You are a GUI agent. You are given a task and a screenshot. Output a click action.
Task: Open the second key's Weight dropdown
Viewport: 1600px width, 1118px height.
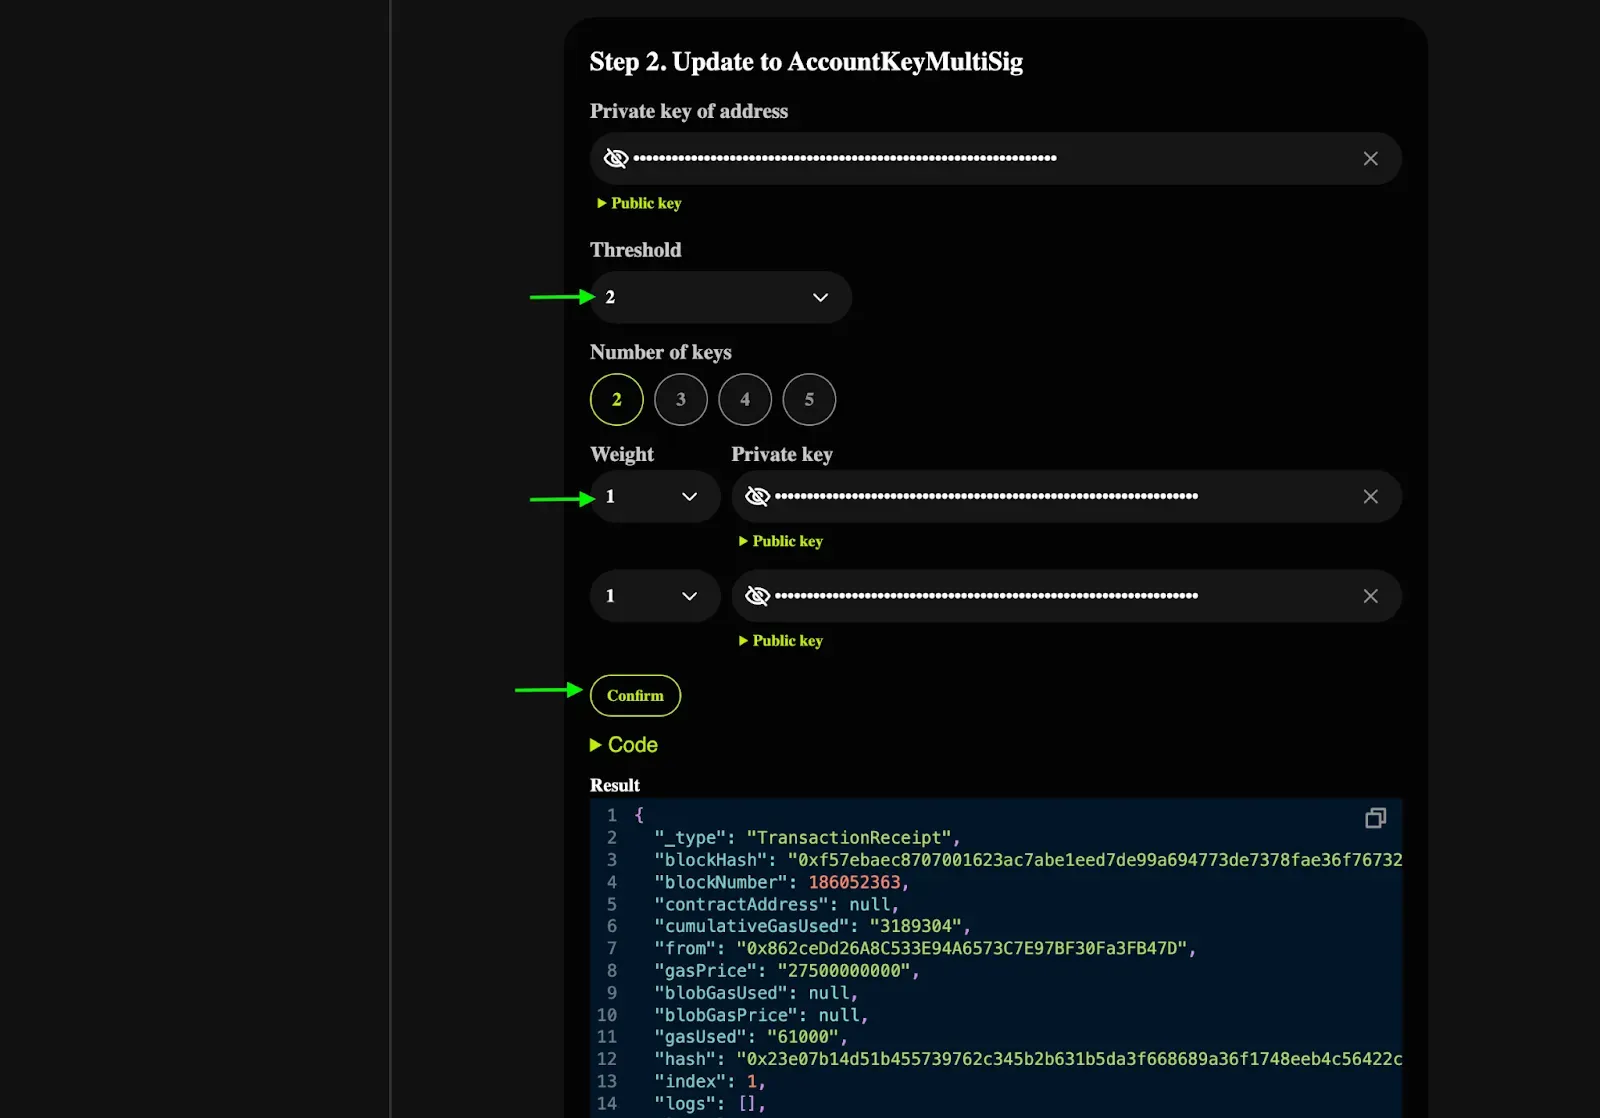(x=654, y=596)
